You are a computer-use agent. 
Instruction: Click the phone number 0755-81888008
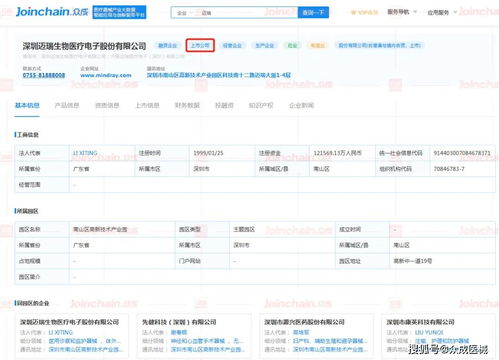44,75
